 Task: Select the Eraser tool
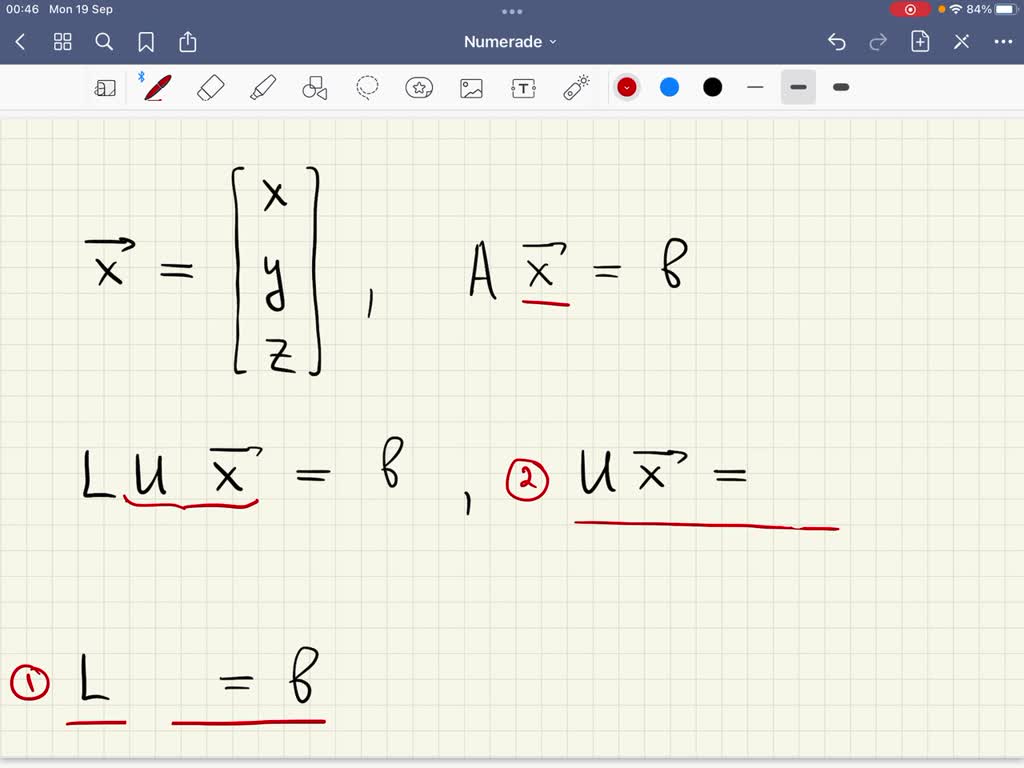tap(208, 87)
